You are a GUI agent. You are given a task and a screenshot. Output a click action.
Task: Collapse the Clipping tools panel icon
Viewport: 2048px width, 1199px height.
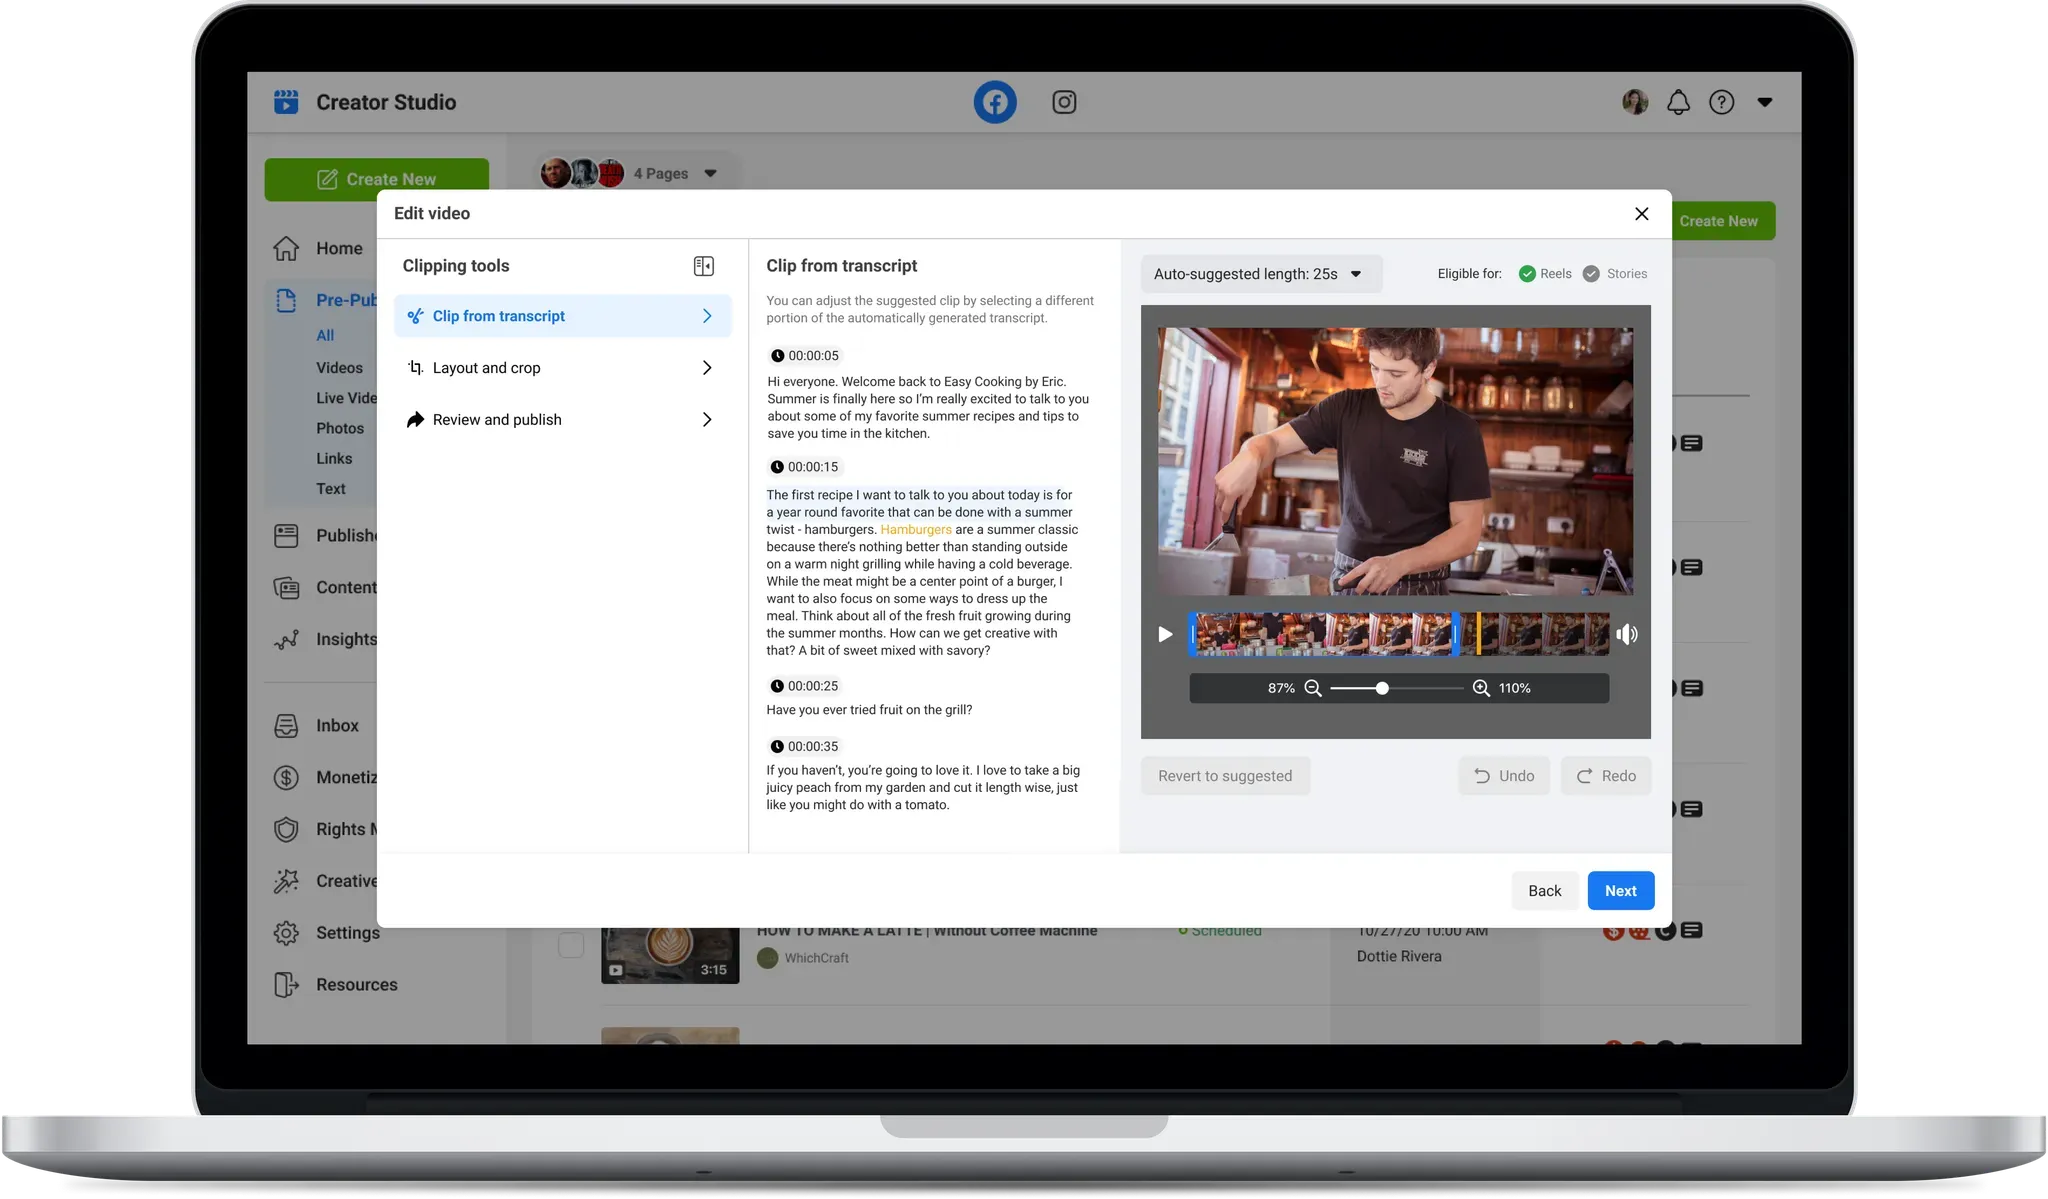(703, 266)
